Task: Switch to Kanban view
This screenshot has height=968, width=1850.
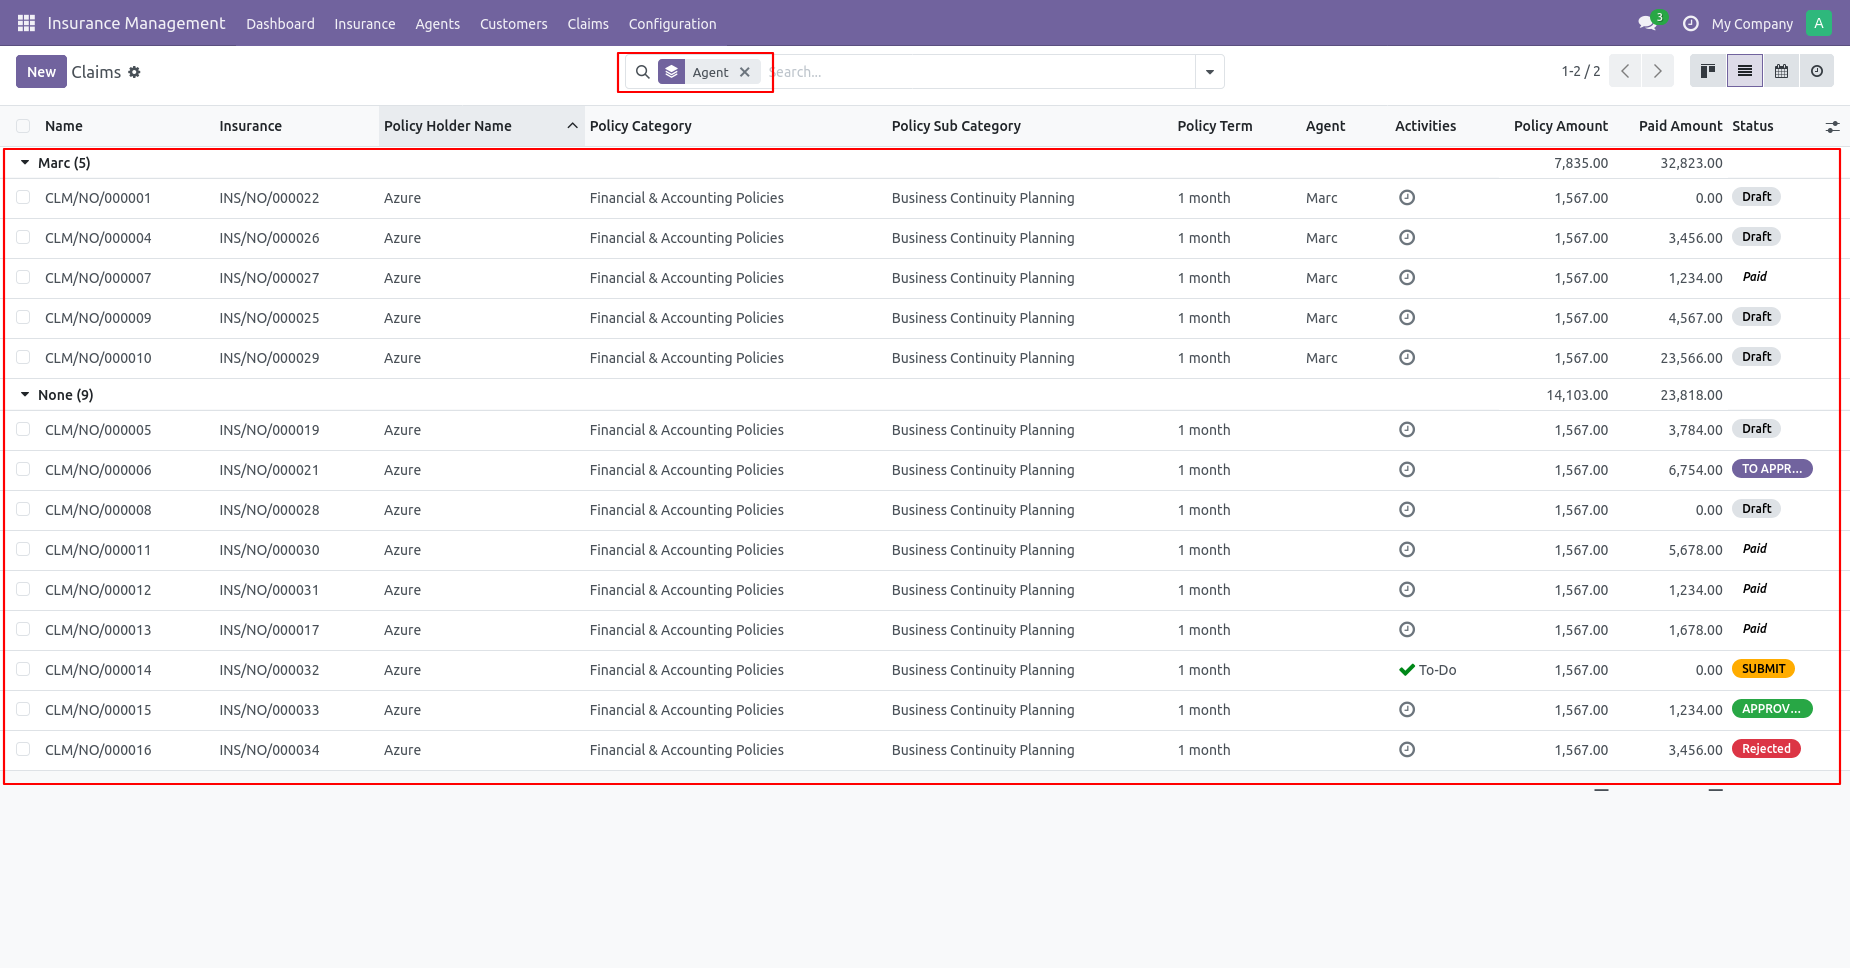Action: (x=1708, y=71)
